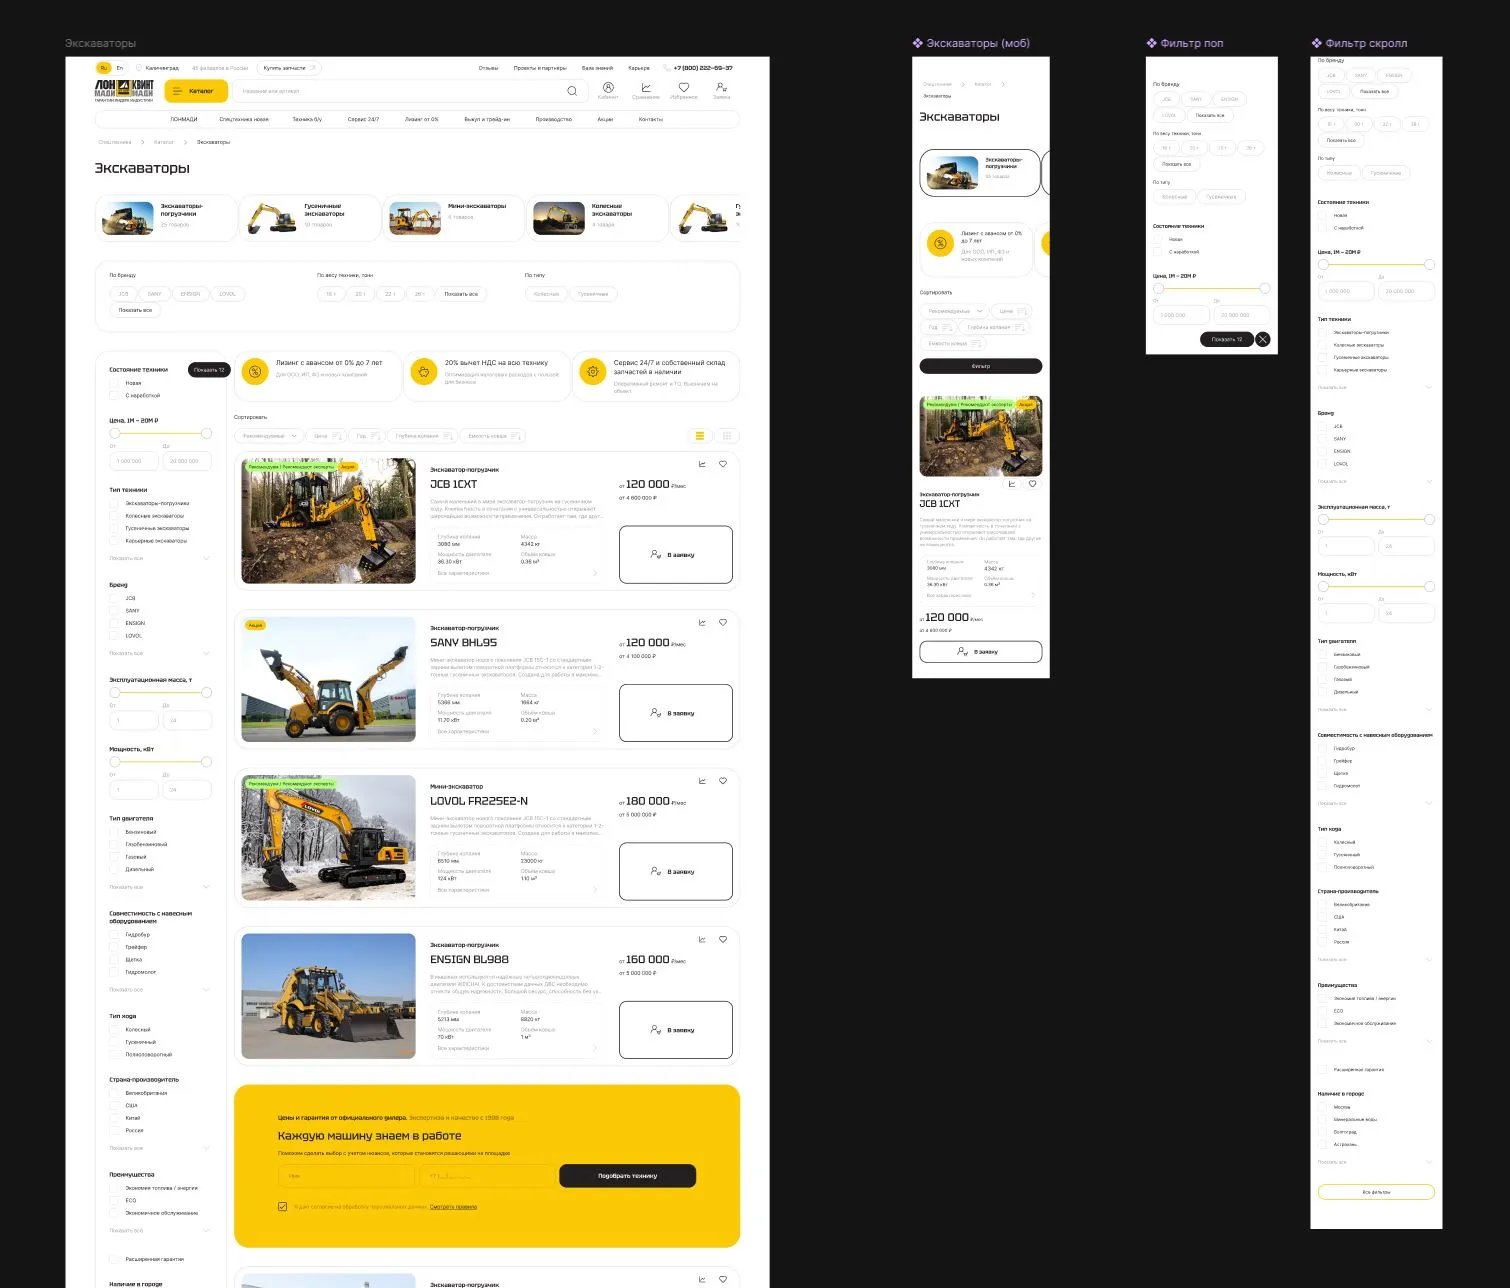Switch to list view layout icon
The width and height of the screenshot is (1510, 1288).
point(700,436)
